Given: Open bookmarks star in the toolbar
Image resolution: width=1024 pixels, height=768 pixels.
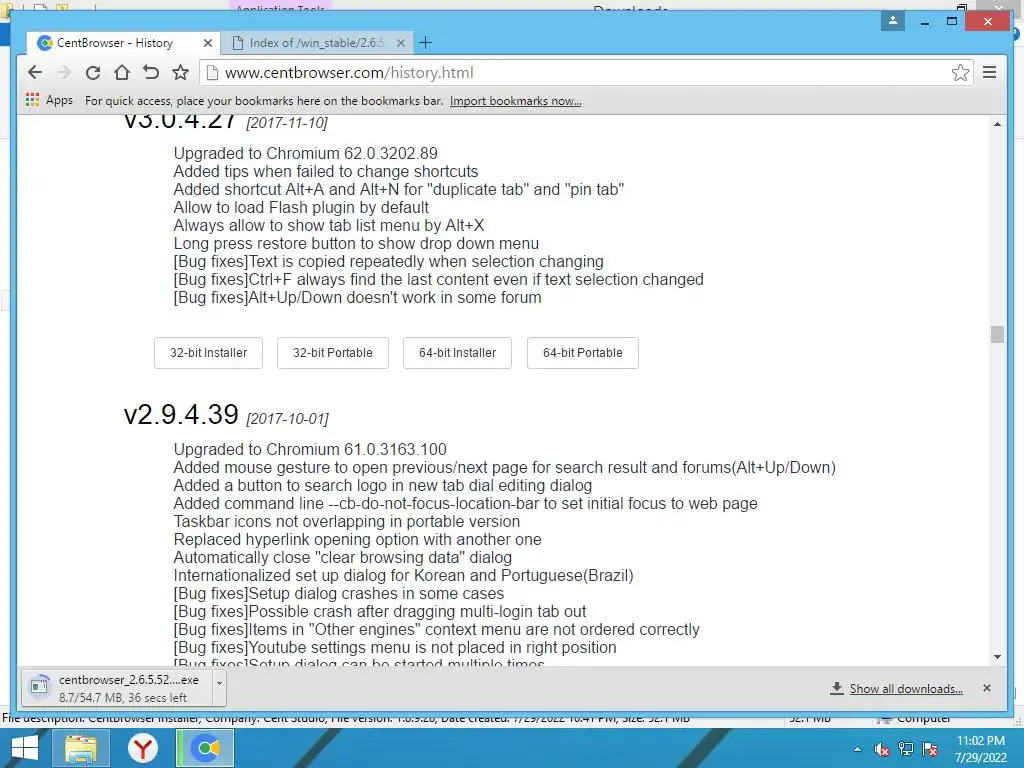Looking at the screenshot, I should 180,72.
